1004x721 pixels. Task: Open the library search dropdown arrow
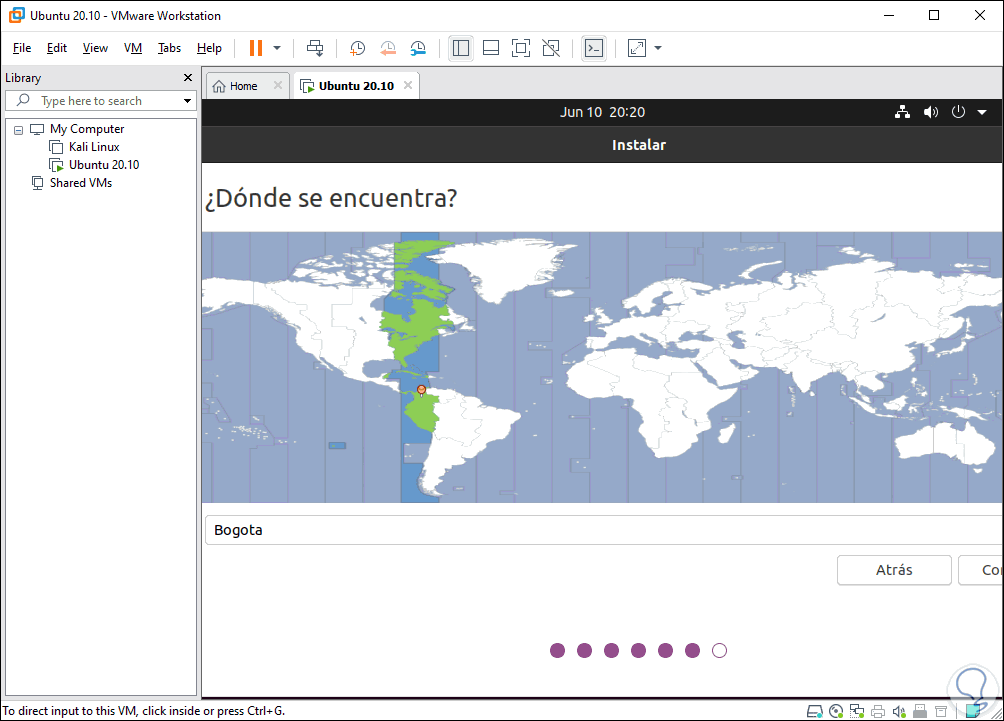(x=187, y=101)
